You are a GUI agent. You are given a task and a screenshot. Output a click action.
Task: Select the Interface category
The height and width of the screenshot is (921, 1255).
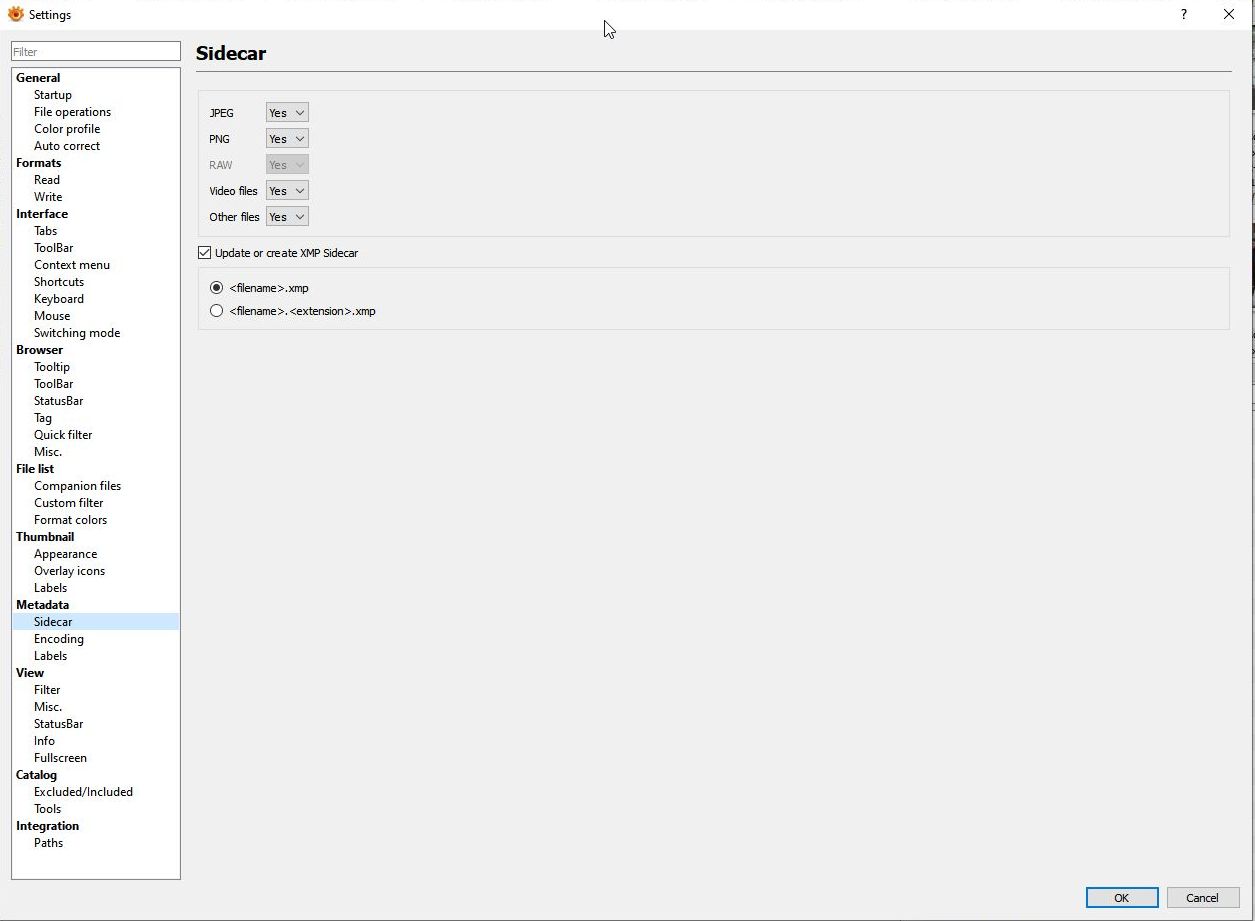coord(42,214)
